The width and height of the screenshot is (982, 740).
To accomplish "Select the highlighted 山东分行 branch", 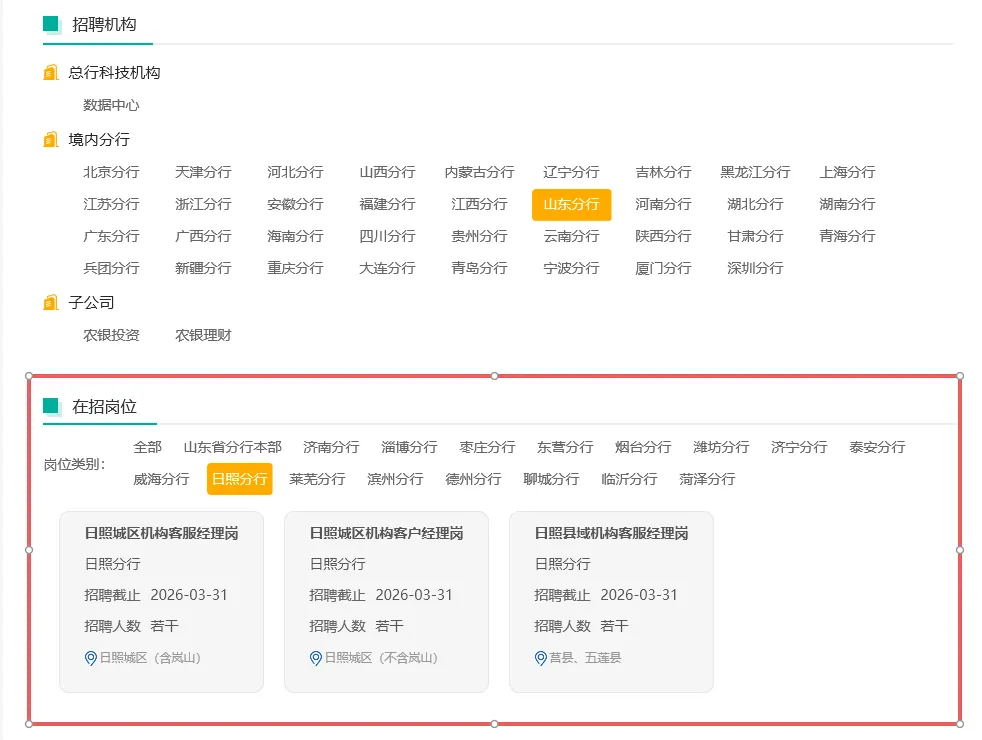I will 571,204.
